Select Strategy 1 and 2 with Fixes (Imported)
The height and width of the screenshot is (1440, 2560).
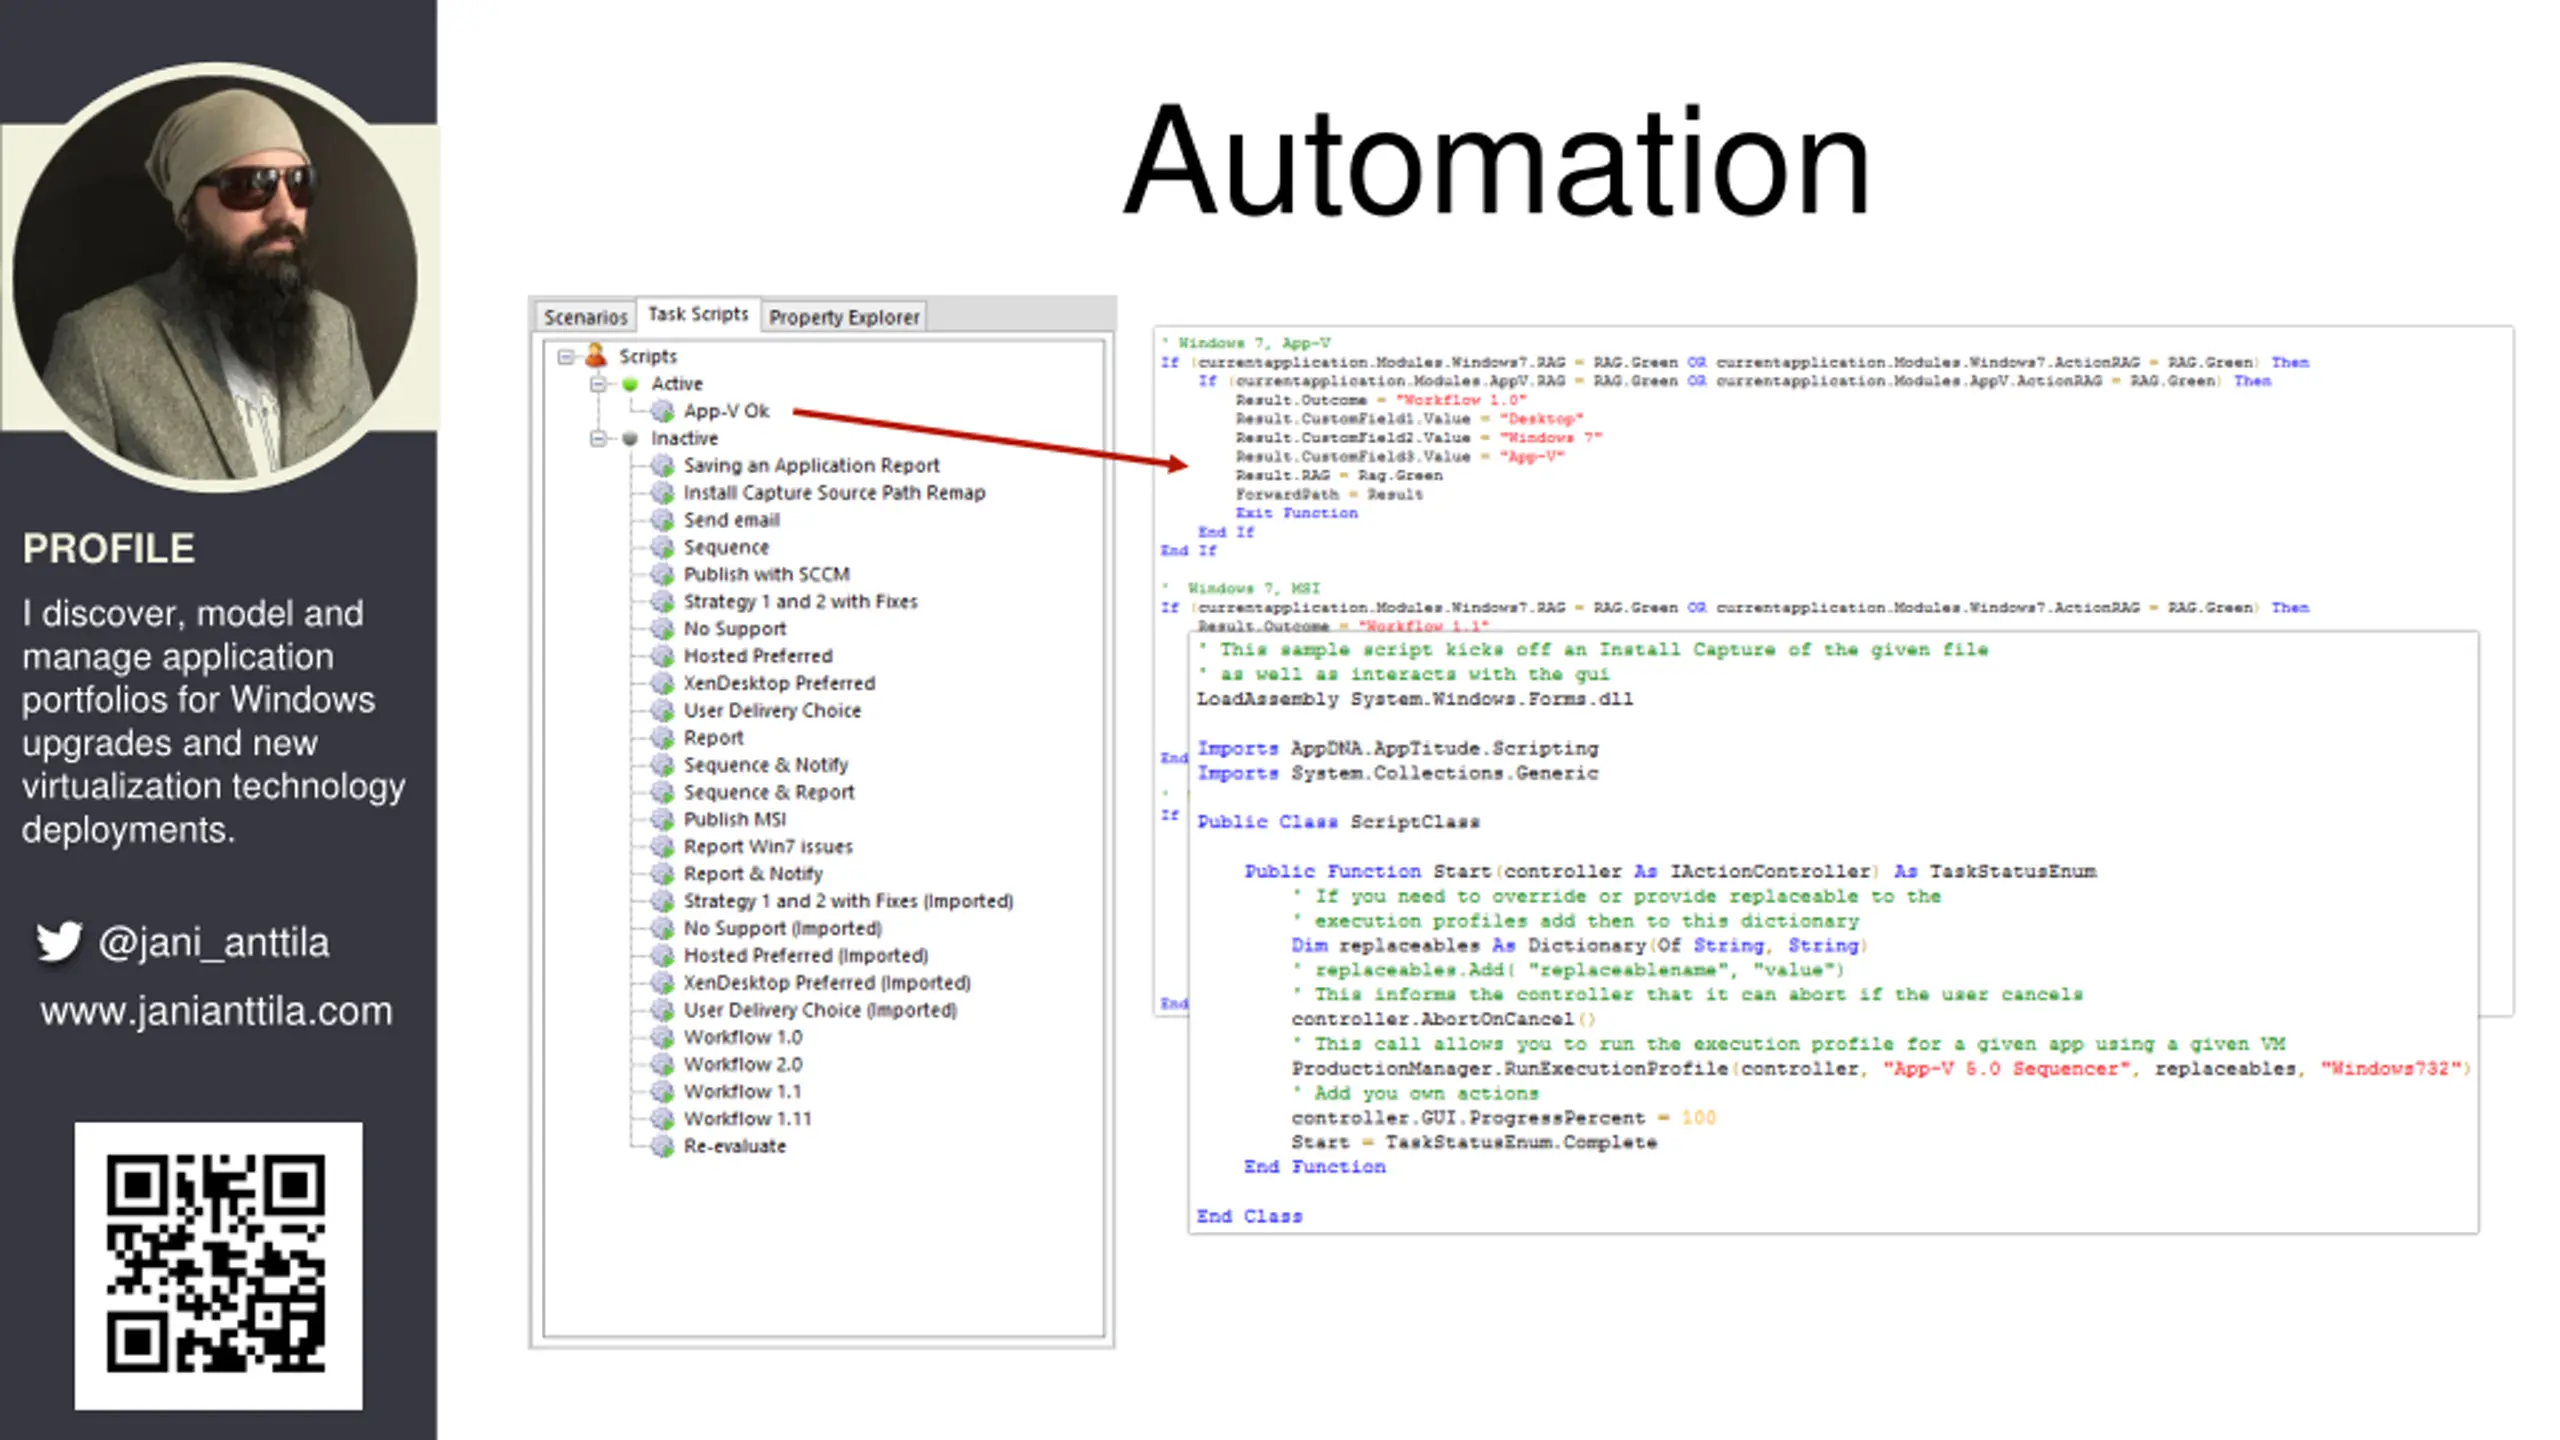[848, 901]
